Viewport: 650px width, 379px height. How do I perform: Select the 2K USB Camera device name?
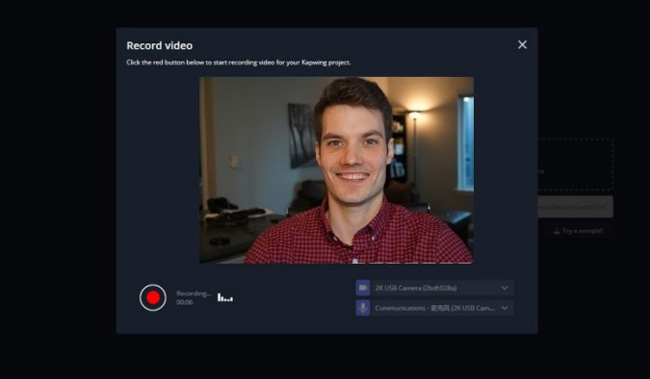point(415,288)
